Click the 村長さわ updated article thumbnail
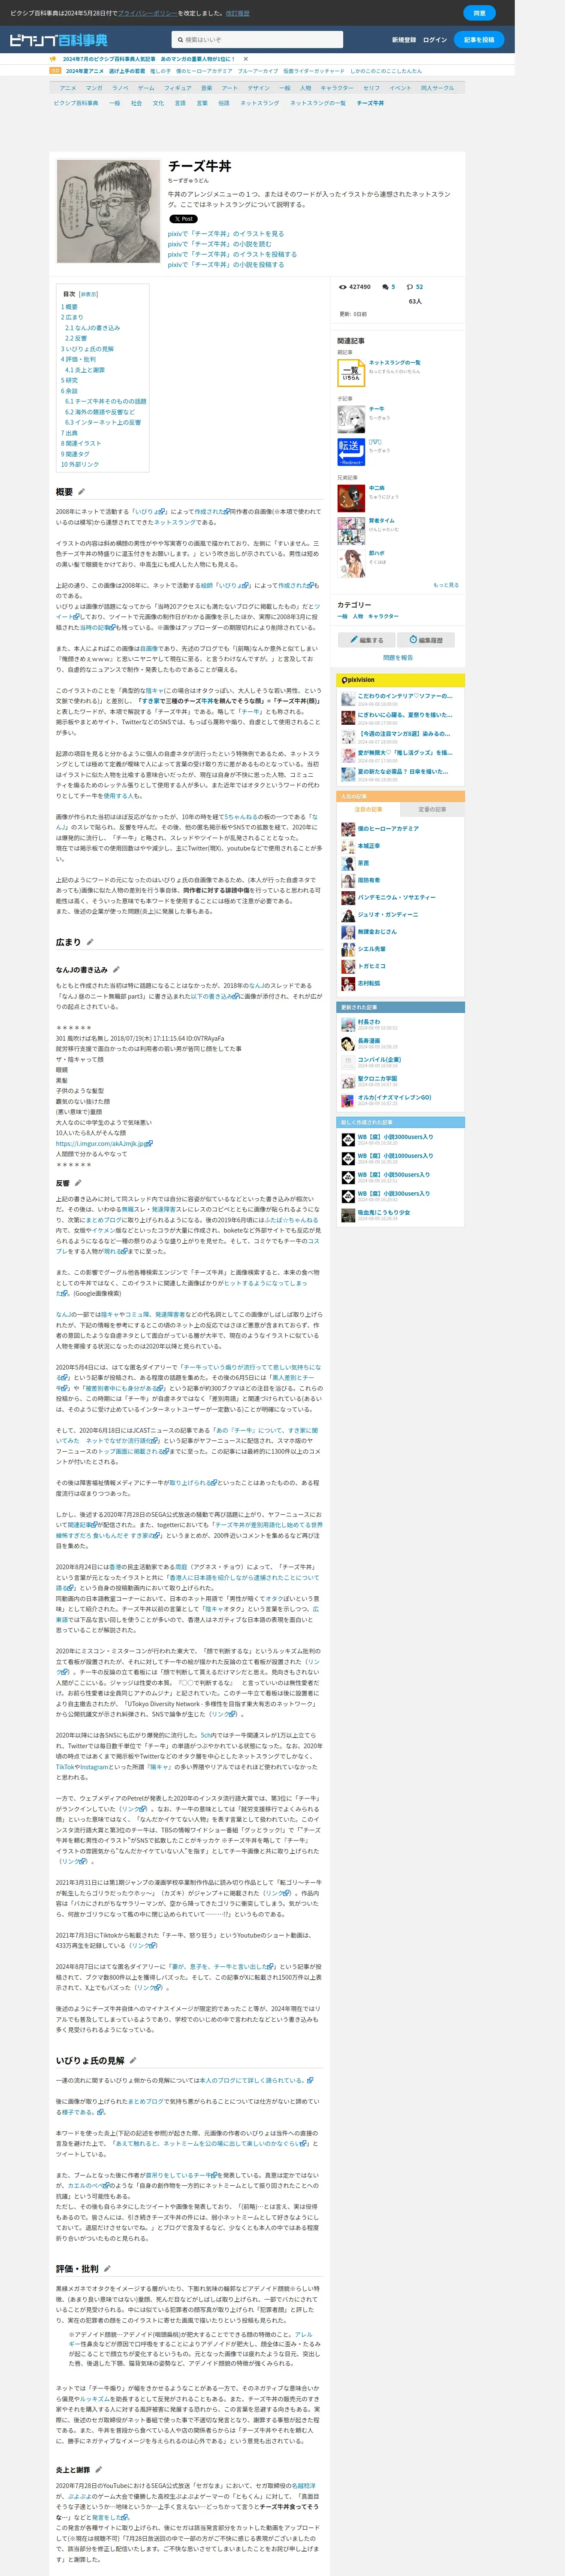Viewport: 565px width, 2576px height. [348, 1025]
